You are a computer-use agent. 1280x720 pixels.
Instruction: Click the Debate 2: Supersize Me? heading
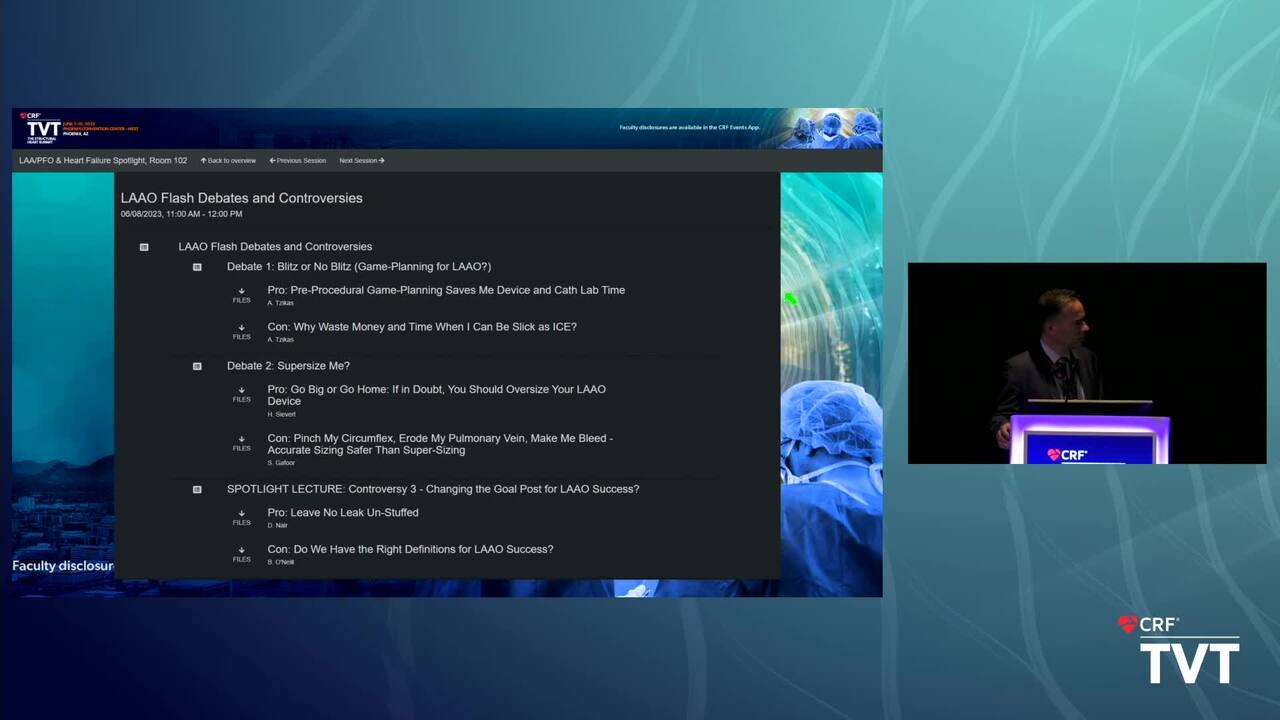point(288,366)
